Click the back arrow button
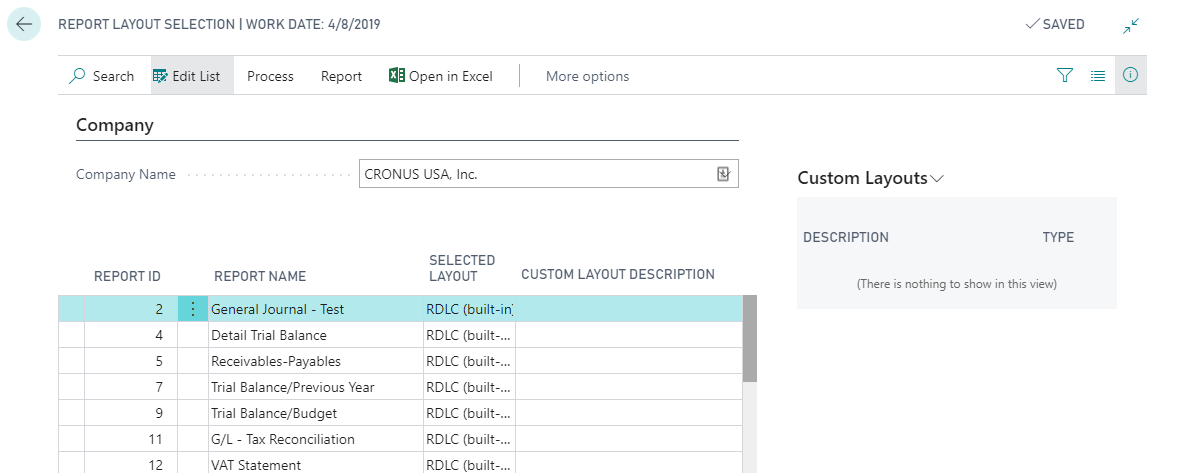Viewport: 1187px width, 473px height. pos(24,25)
